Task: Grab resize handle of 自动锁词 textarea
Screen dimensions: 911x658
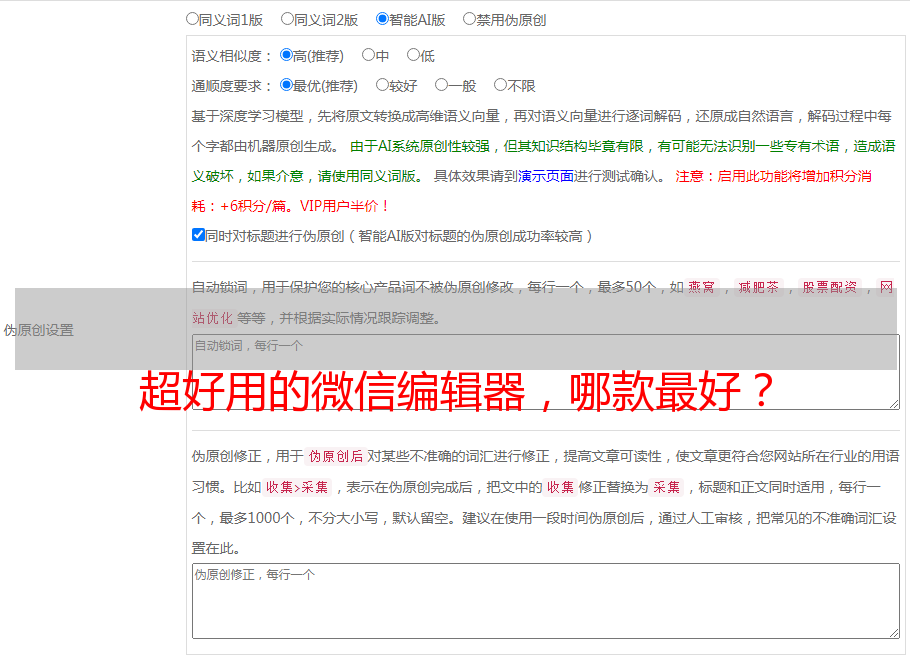Action: click(894, 404)
